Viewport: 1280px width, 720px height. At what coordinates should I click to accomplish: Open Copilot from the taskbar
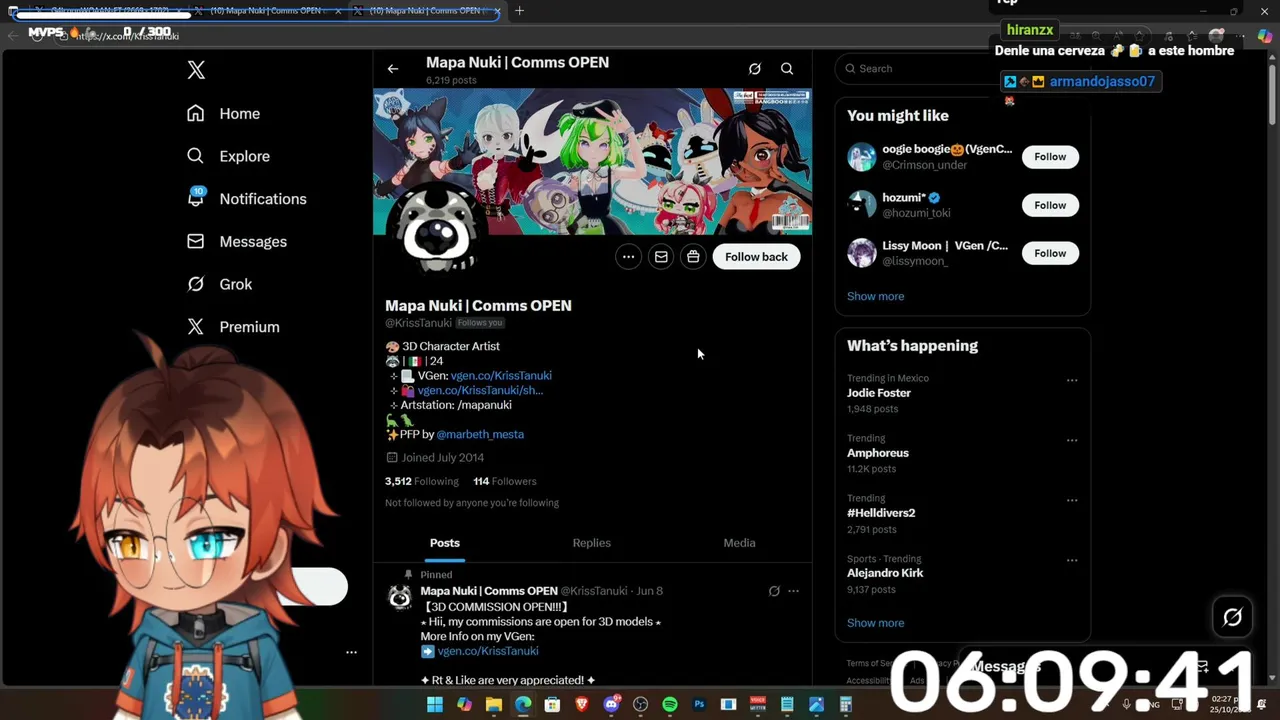[x=464, y=705]
